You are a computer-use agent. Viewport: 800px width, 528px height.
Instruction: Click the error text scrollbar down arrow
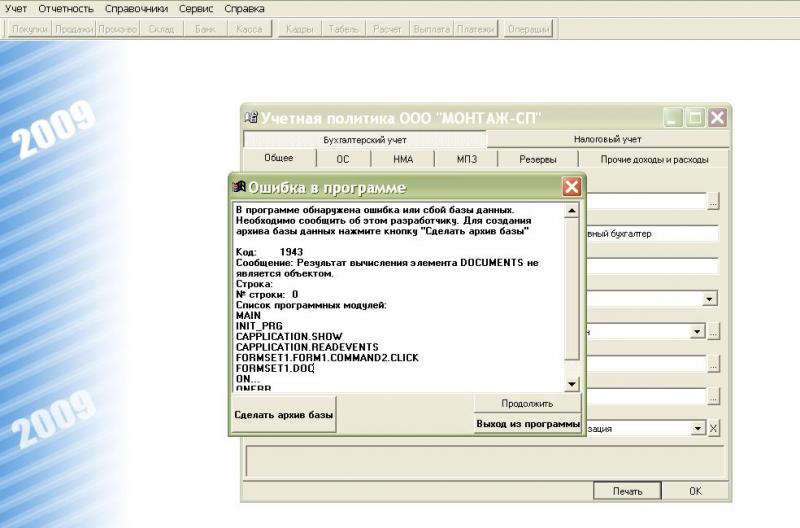click(572, 384)
